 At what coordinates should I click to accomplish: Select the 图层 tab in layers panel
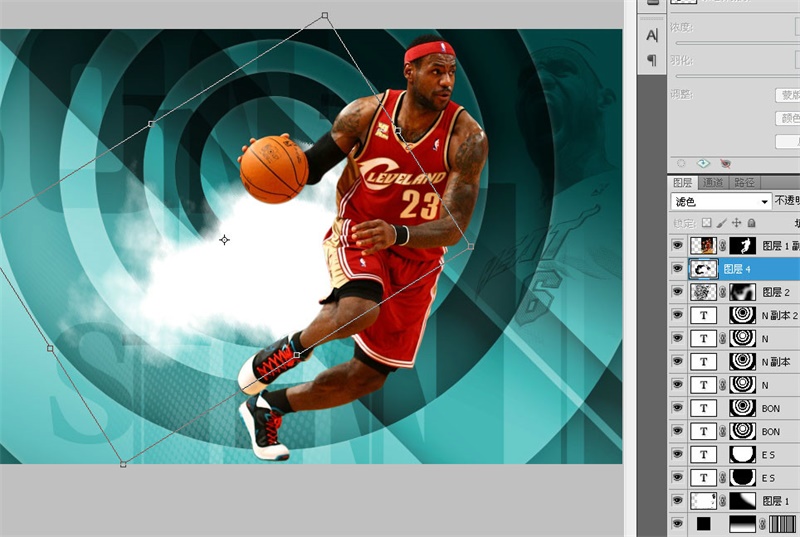click(x=683, y=182)
